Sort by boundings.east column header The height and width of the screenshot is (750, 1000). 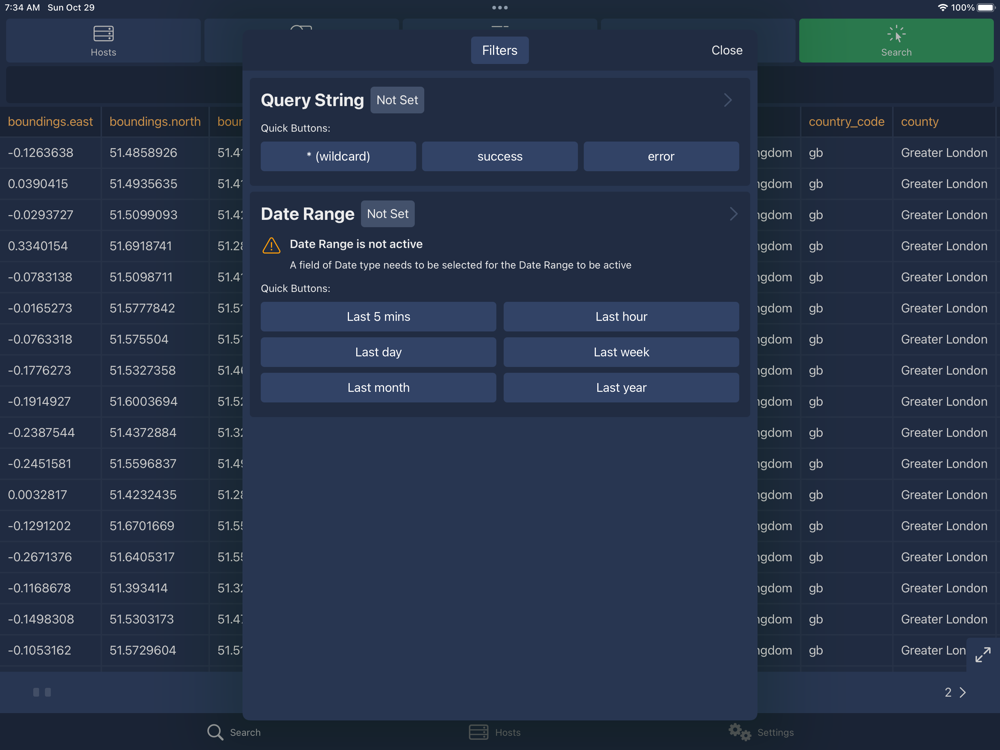(x=50, y=122)
